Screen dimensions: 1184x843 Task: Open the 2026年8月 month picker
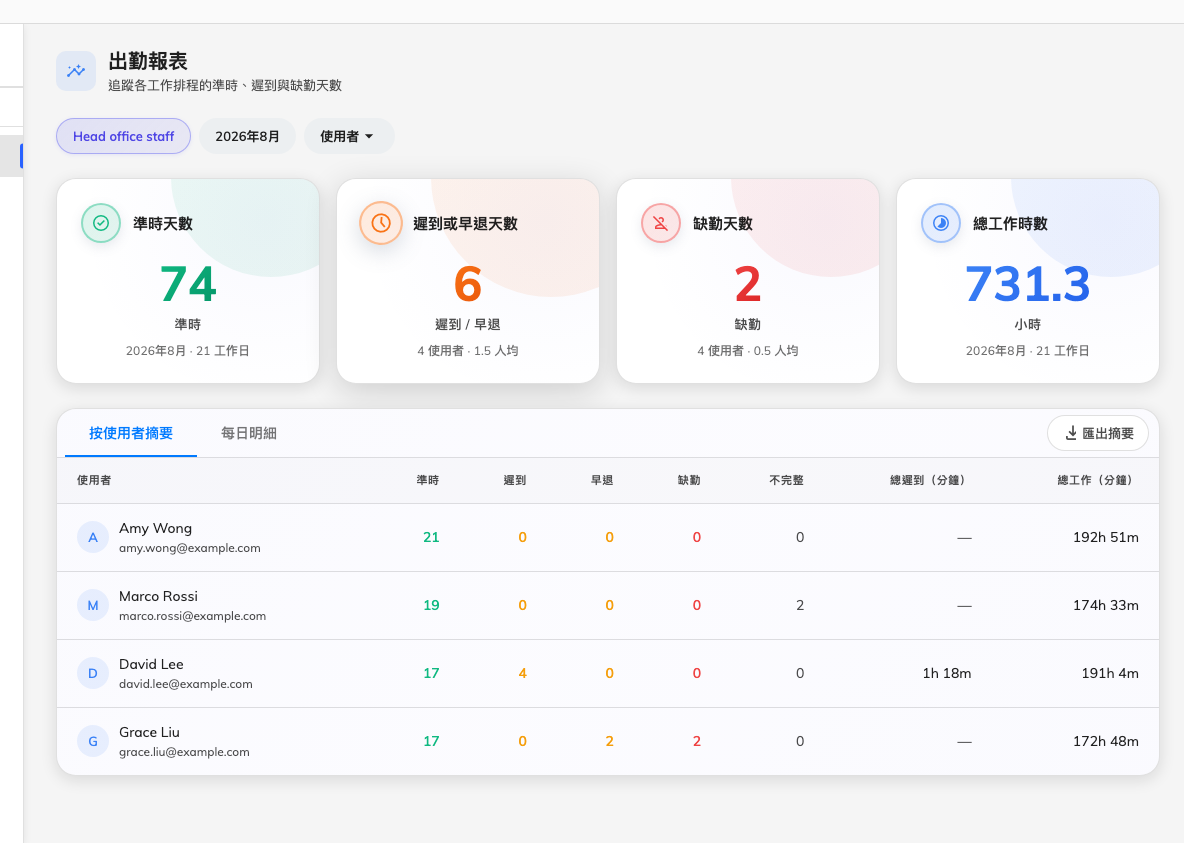pyautogui.click(x=247, y=136)
